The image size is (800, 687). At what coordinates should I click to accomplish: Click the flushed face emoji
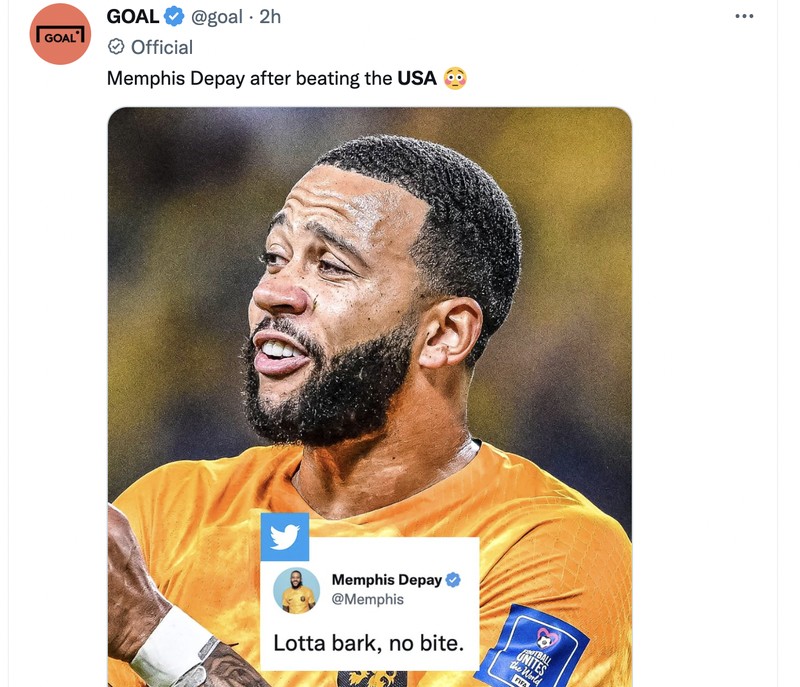click(455, 78)
